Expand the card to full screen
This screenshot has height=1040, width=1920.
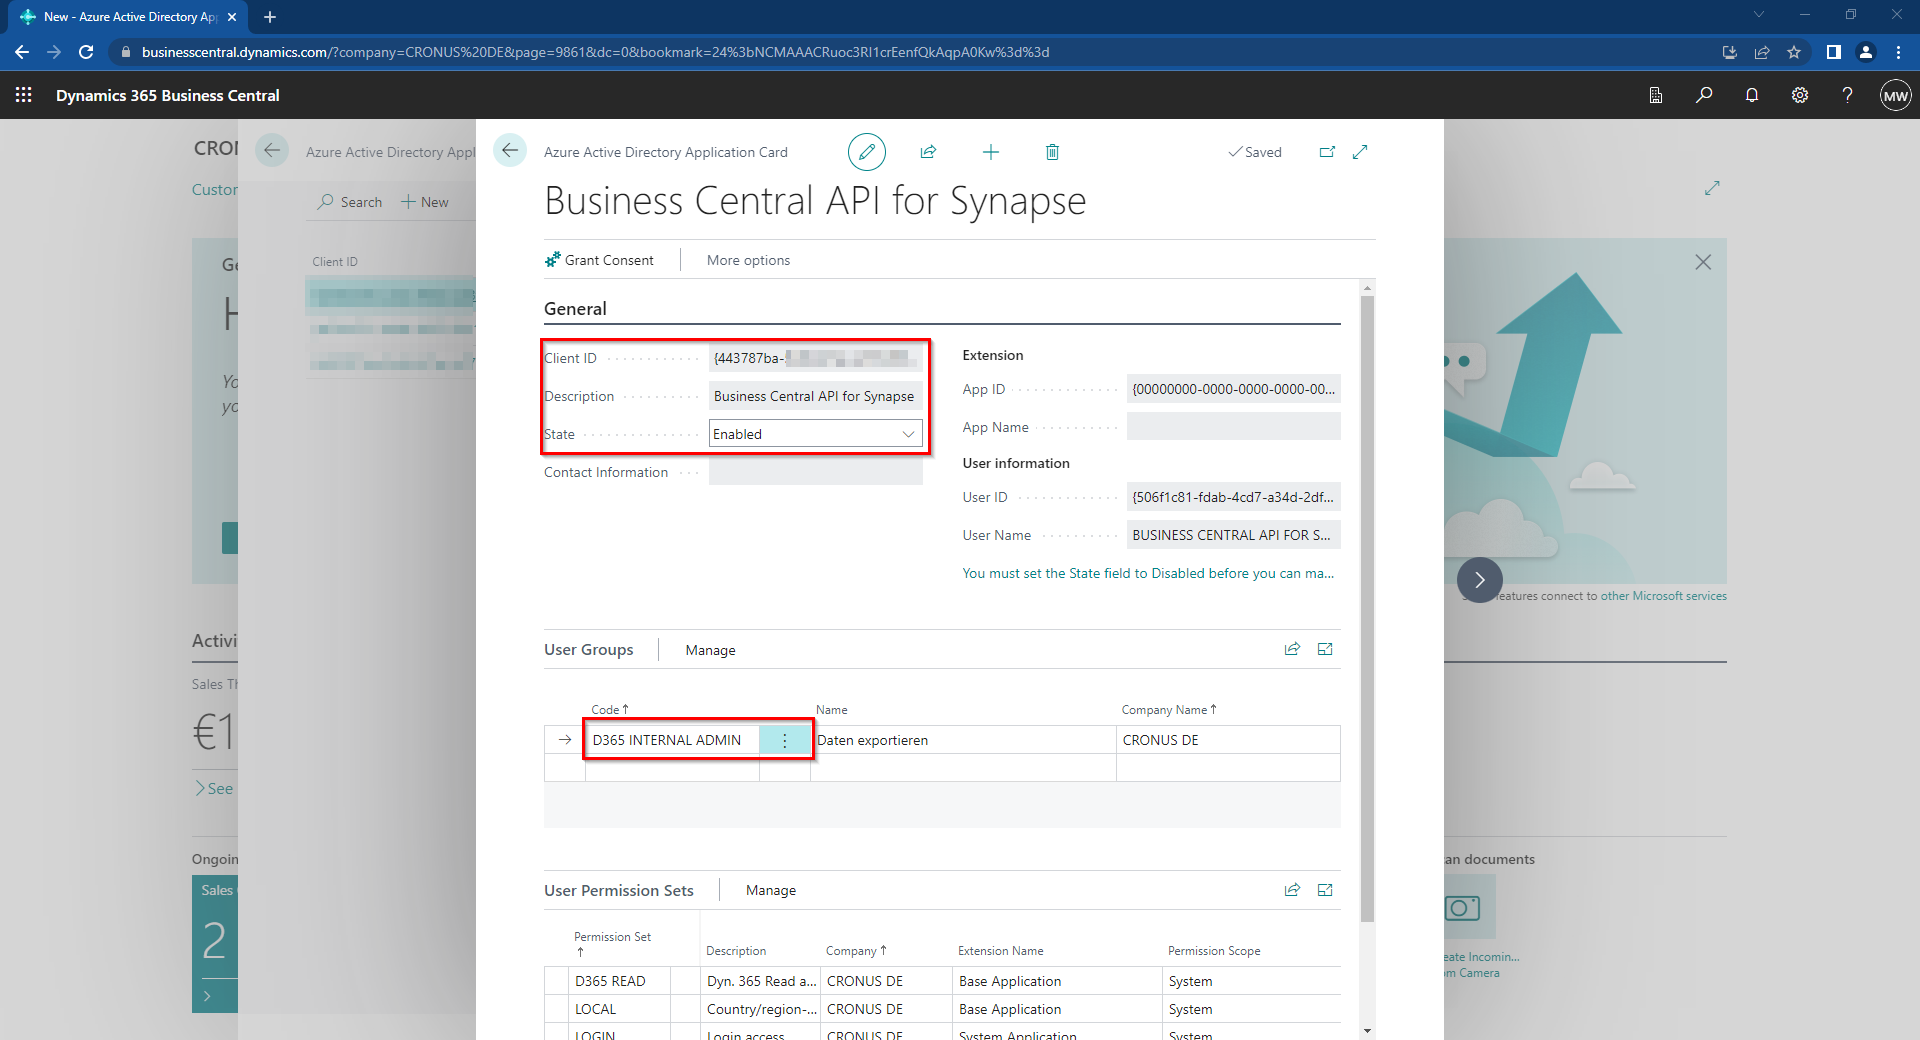pyautogui.click(x=1360, y=152)
